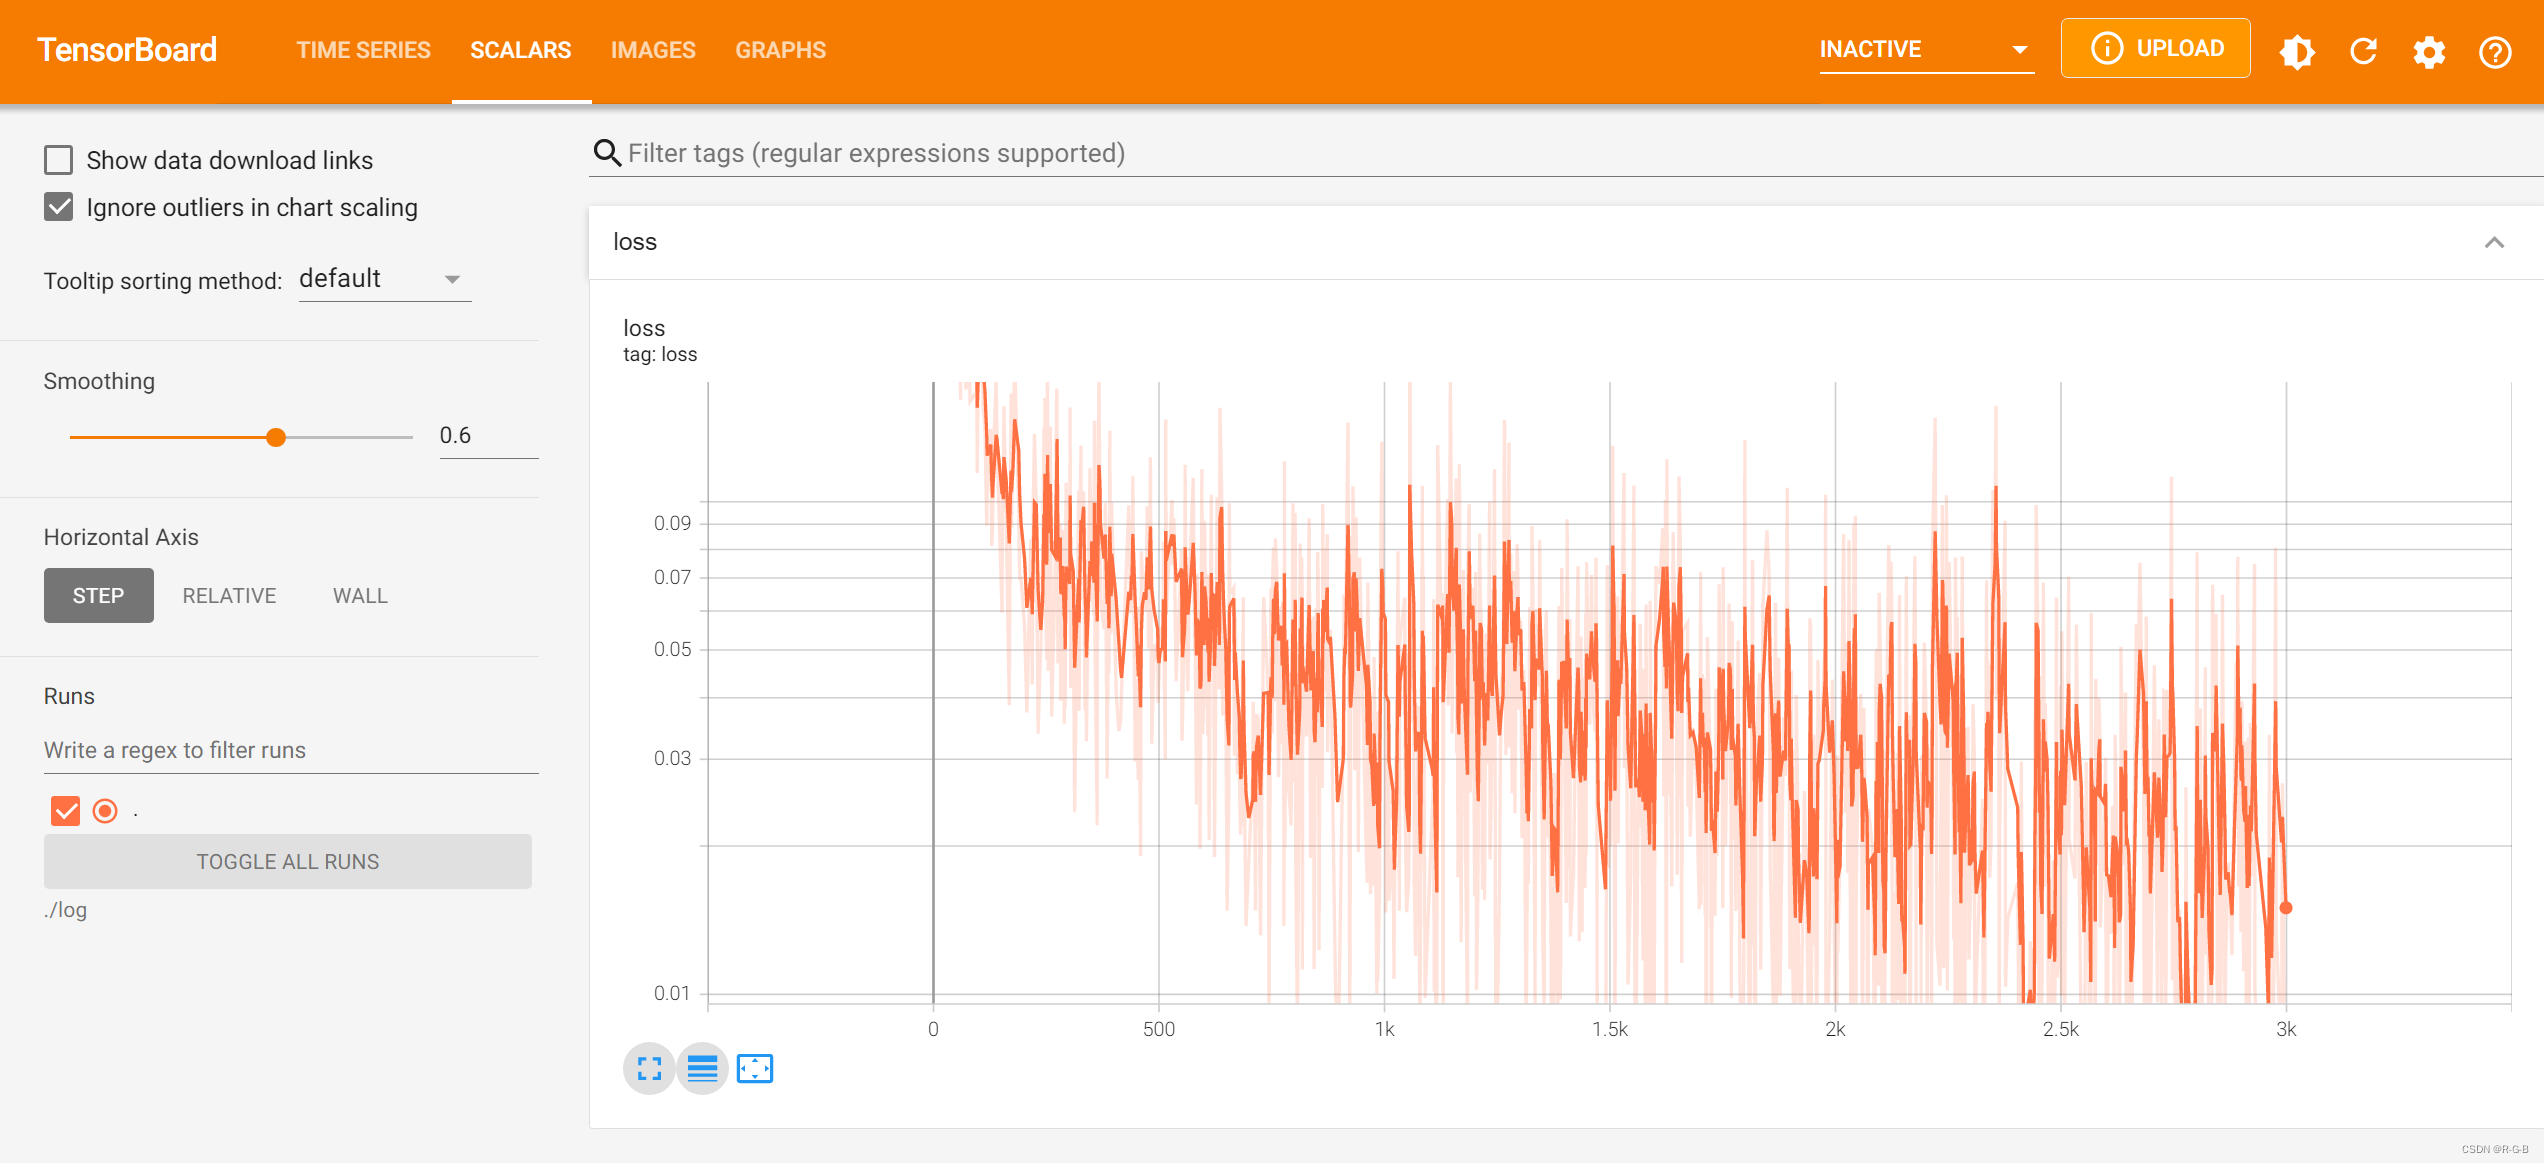Fit domain to data icon
This screenshot has height=1163, width=2544.
tap(755, 1069)
